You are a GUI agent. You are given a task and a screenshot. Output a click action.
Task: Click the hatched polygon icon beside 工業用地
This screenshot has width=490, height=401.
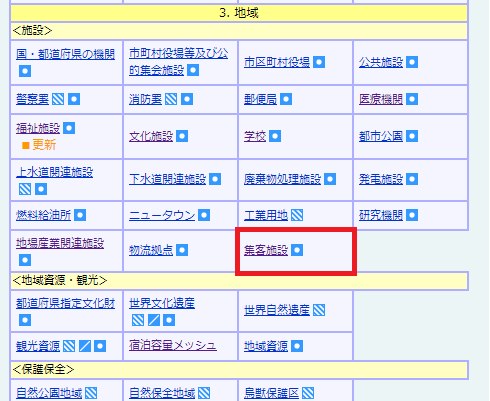(x=297, y=215)
